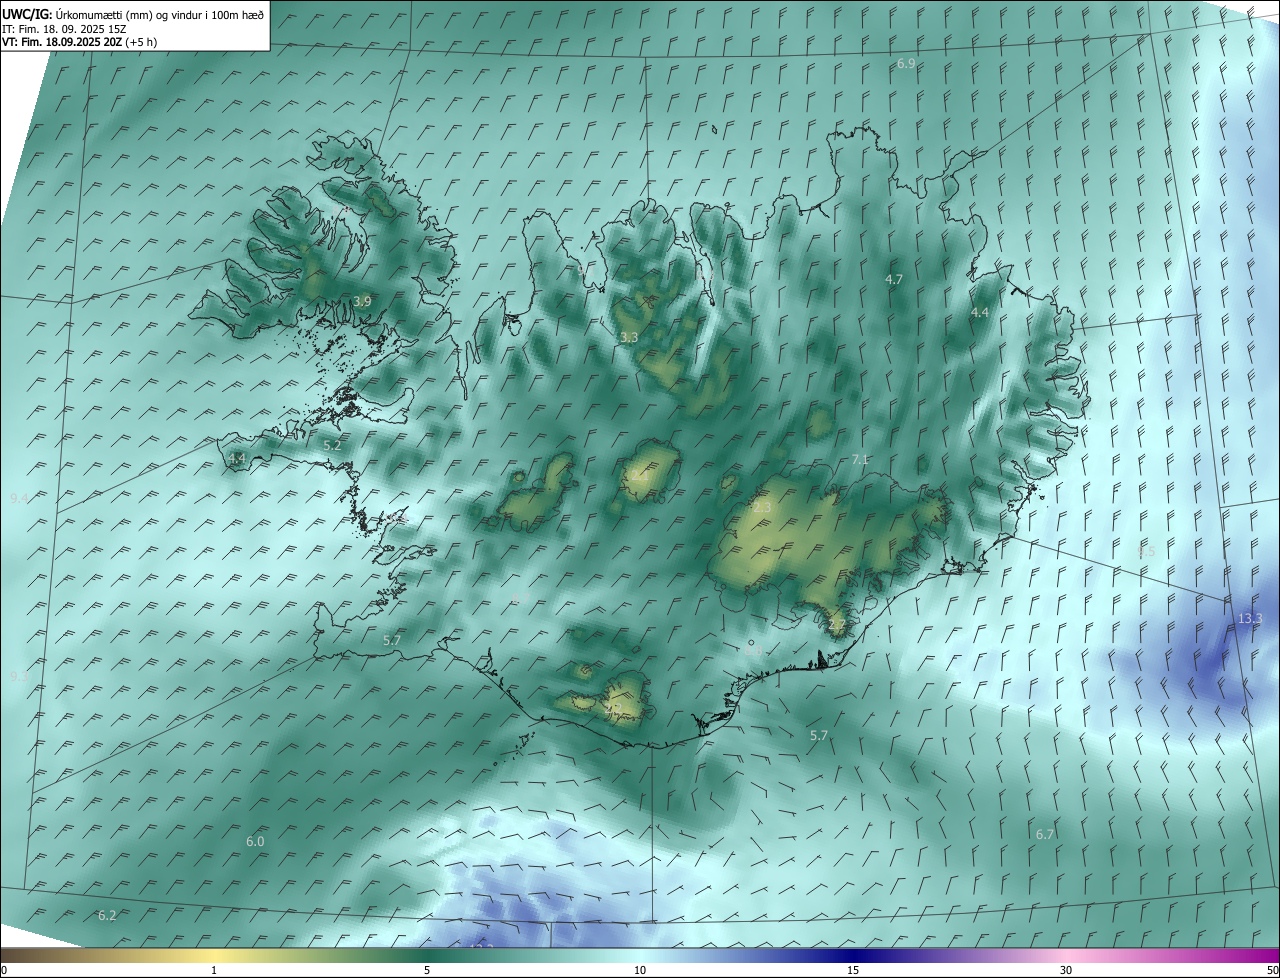Click the 13.3 value label on the map
This screenshot has width=1280, height=978.
[1250, 619]
